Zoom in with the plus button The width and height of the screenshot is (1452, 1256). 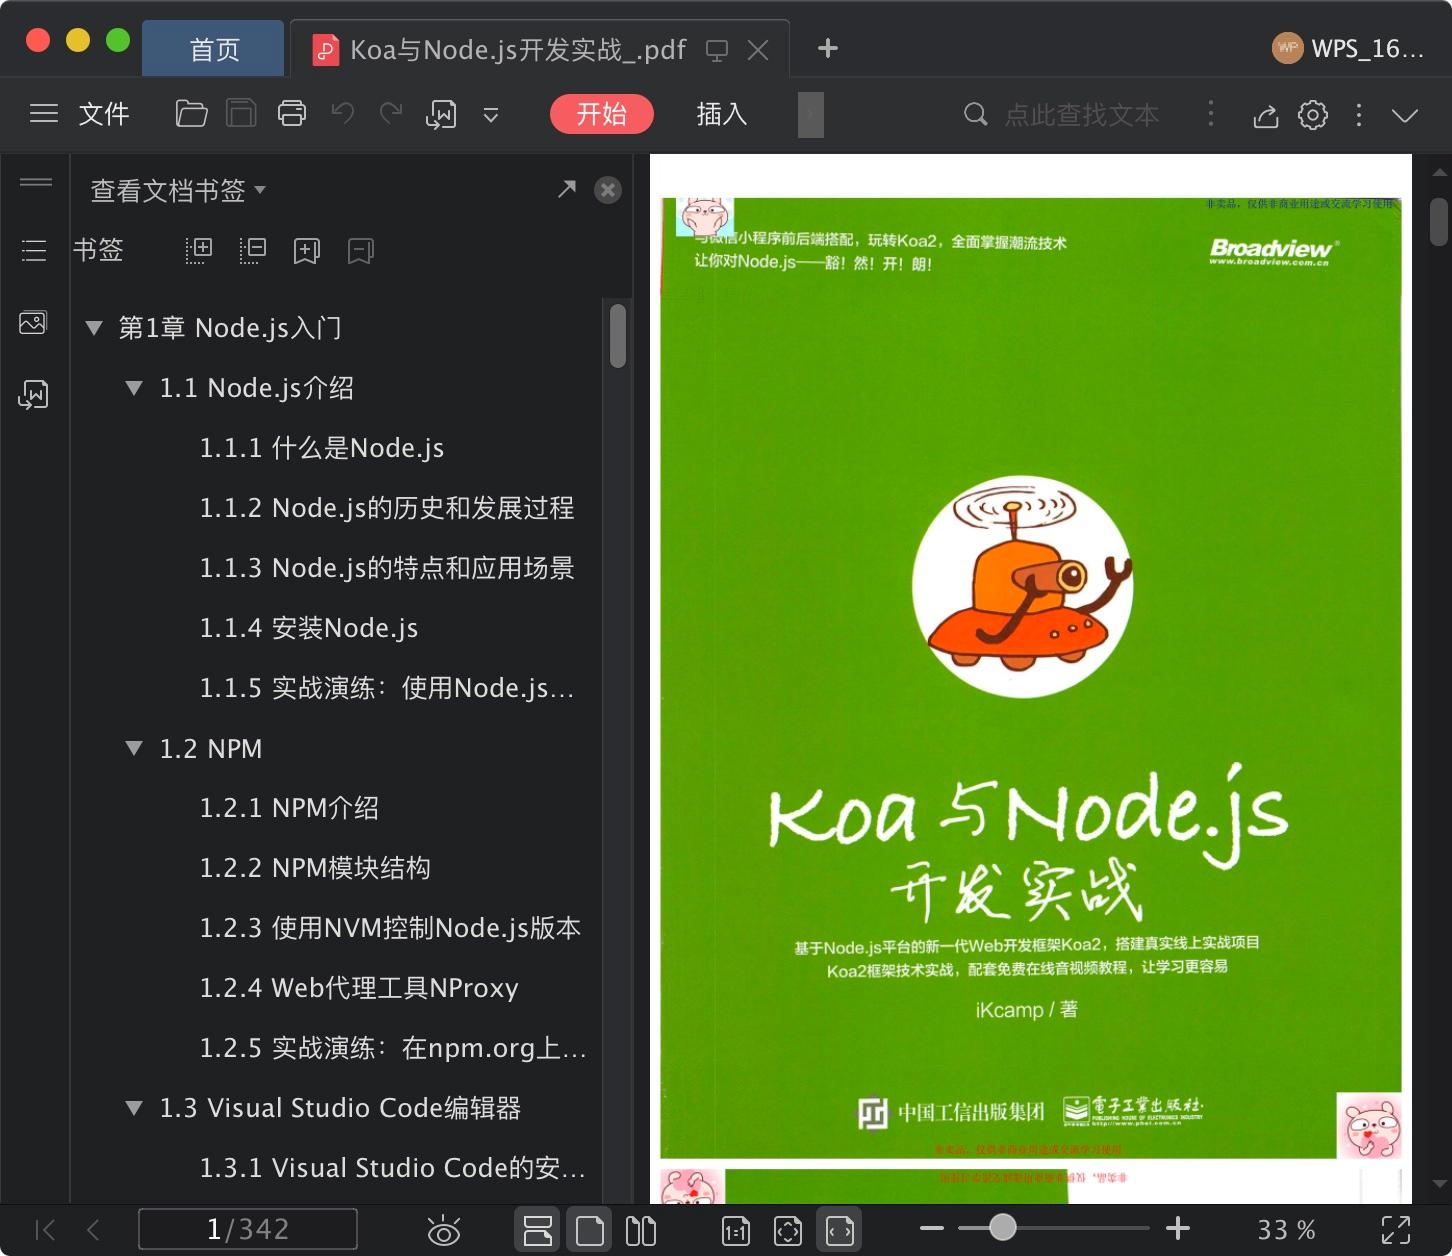tap(1178, 1228)
